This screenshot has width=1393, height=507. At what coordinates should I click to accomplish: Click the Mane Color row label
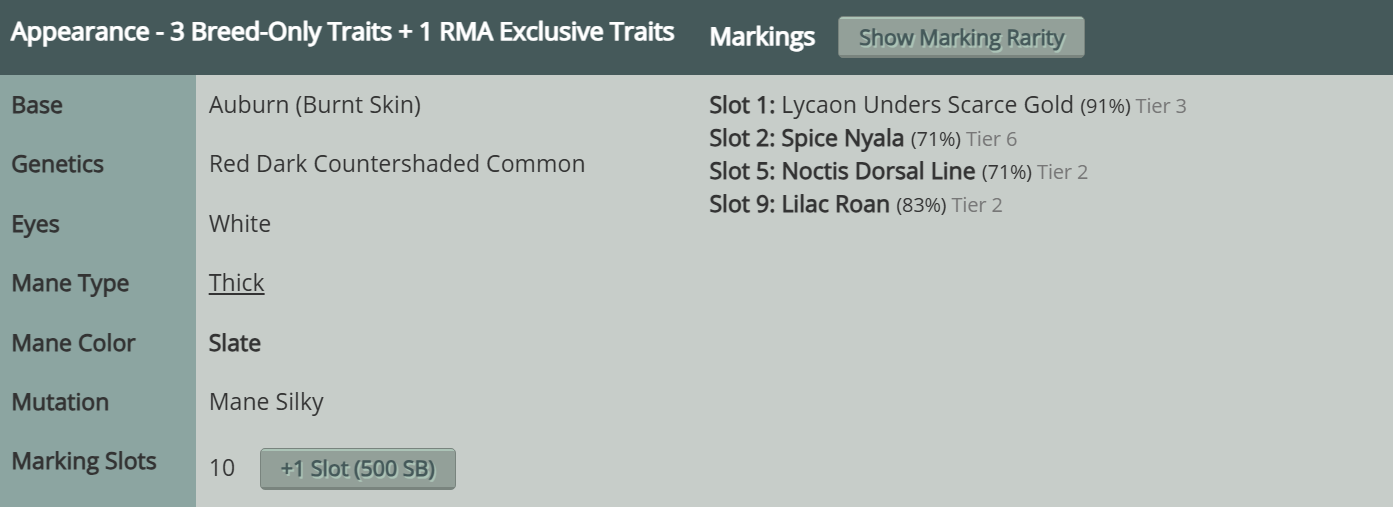pos(73,343)
